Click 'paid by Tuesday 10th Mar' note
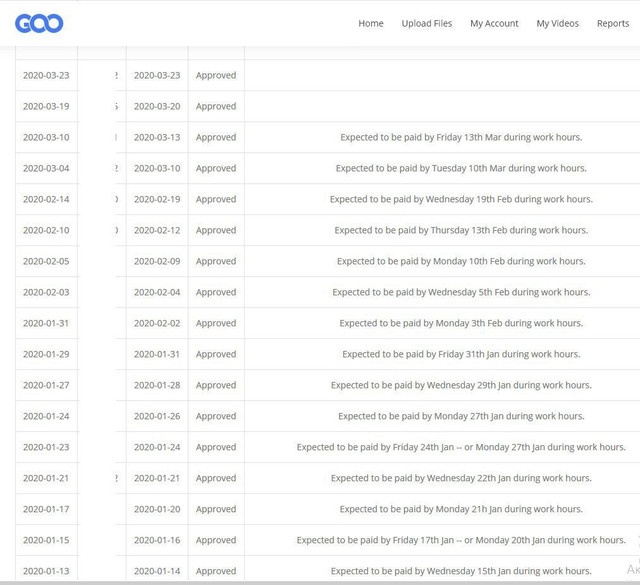 (461, 168)
